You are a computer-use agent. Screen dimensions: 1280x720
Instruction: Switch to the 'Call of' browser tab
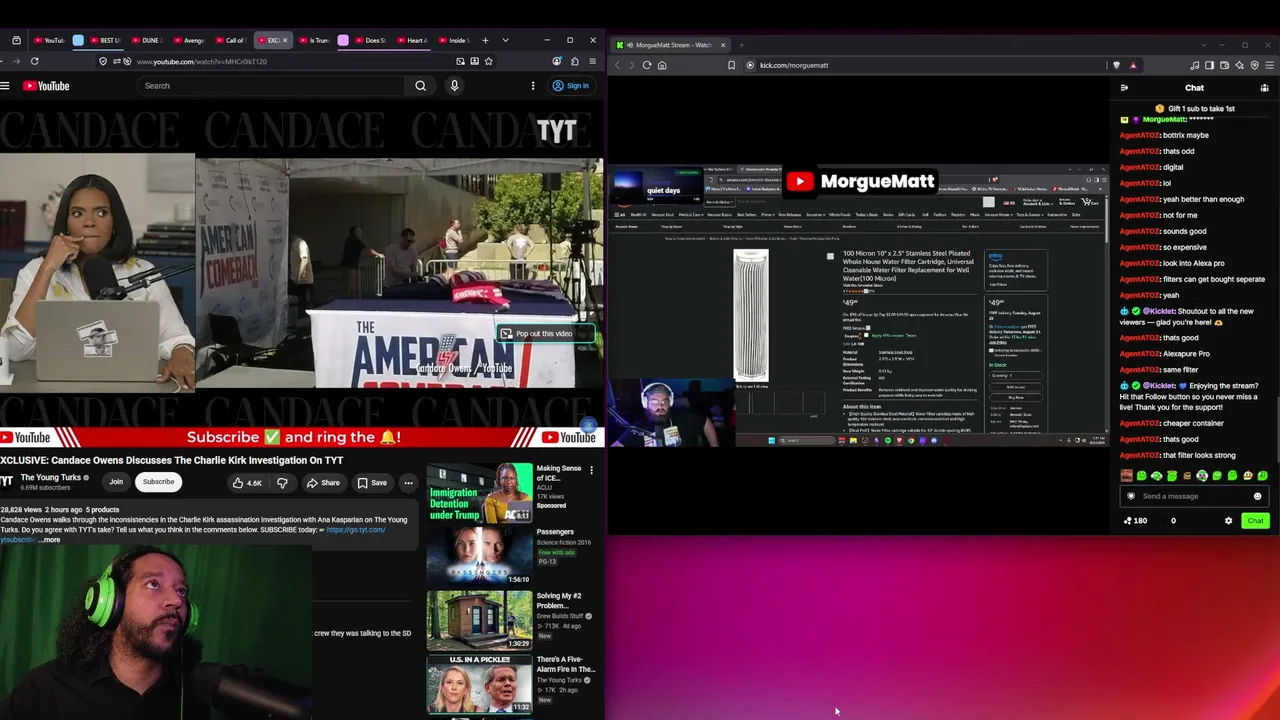tap(230, 40)
